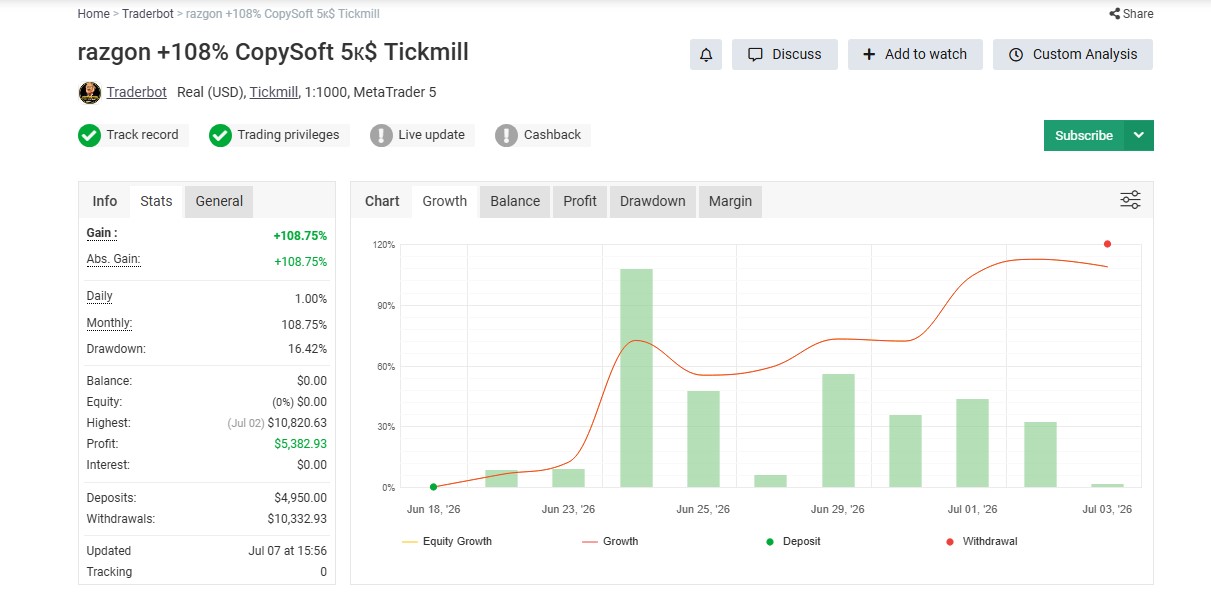1211x603 pixels.
Task: Open Custom Analysis
Action: (x=1073, y=55)
